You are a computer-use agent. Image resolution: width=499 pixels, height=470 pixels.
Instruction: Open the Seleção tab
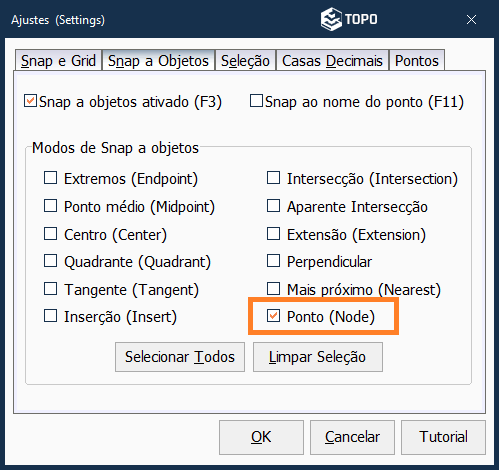coord(245,61)
